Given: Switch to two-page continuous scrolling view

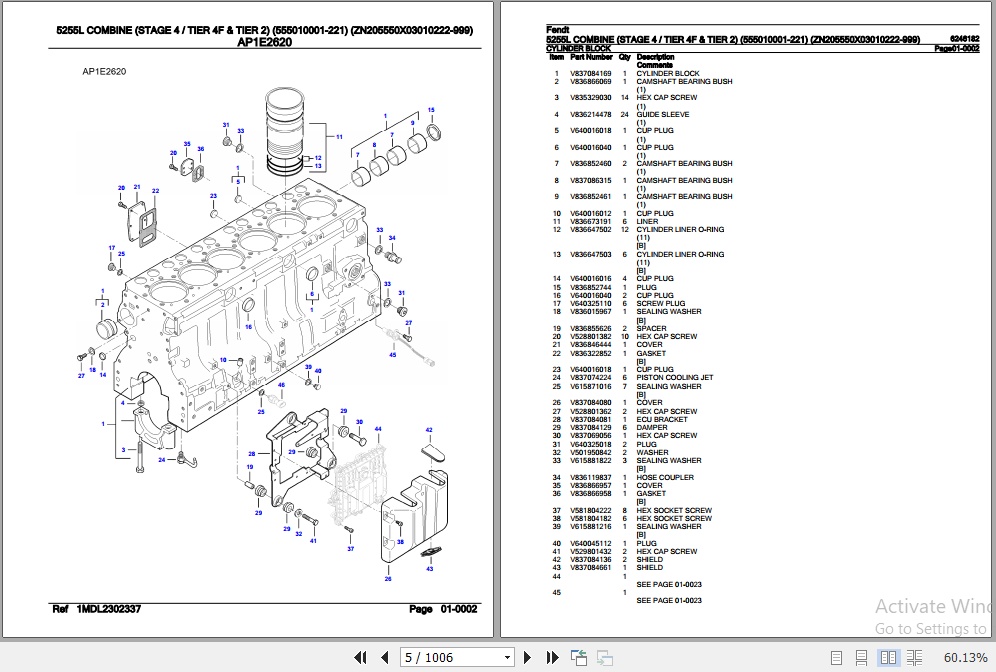Looking at the screenshot, I should click(915, 657).
